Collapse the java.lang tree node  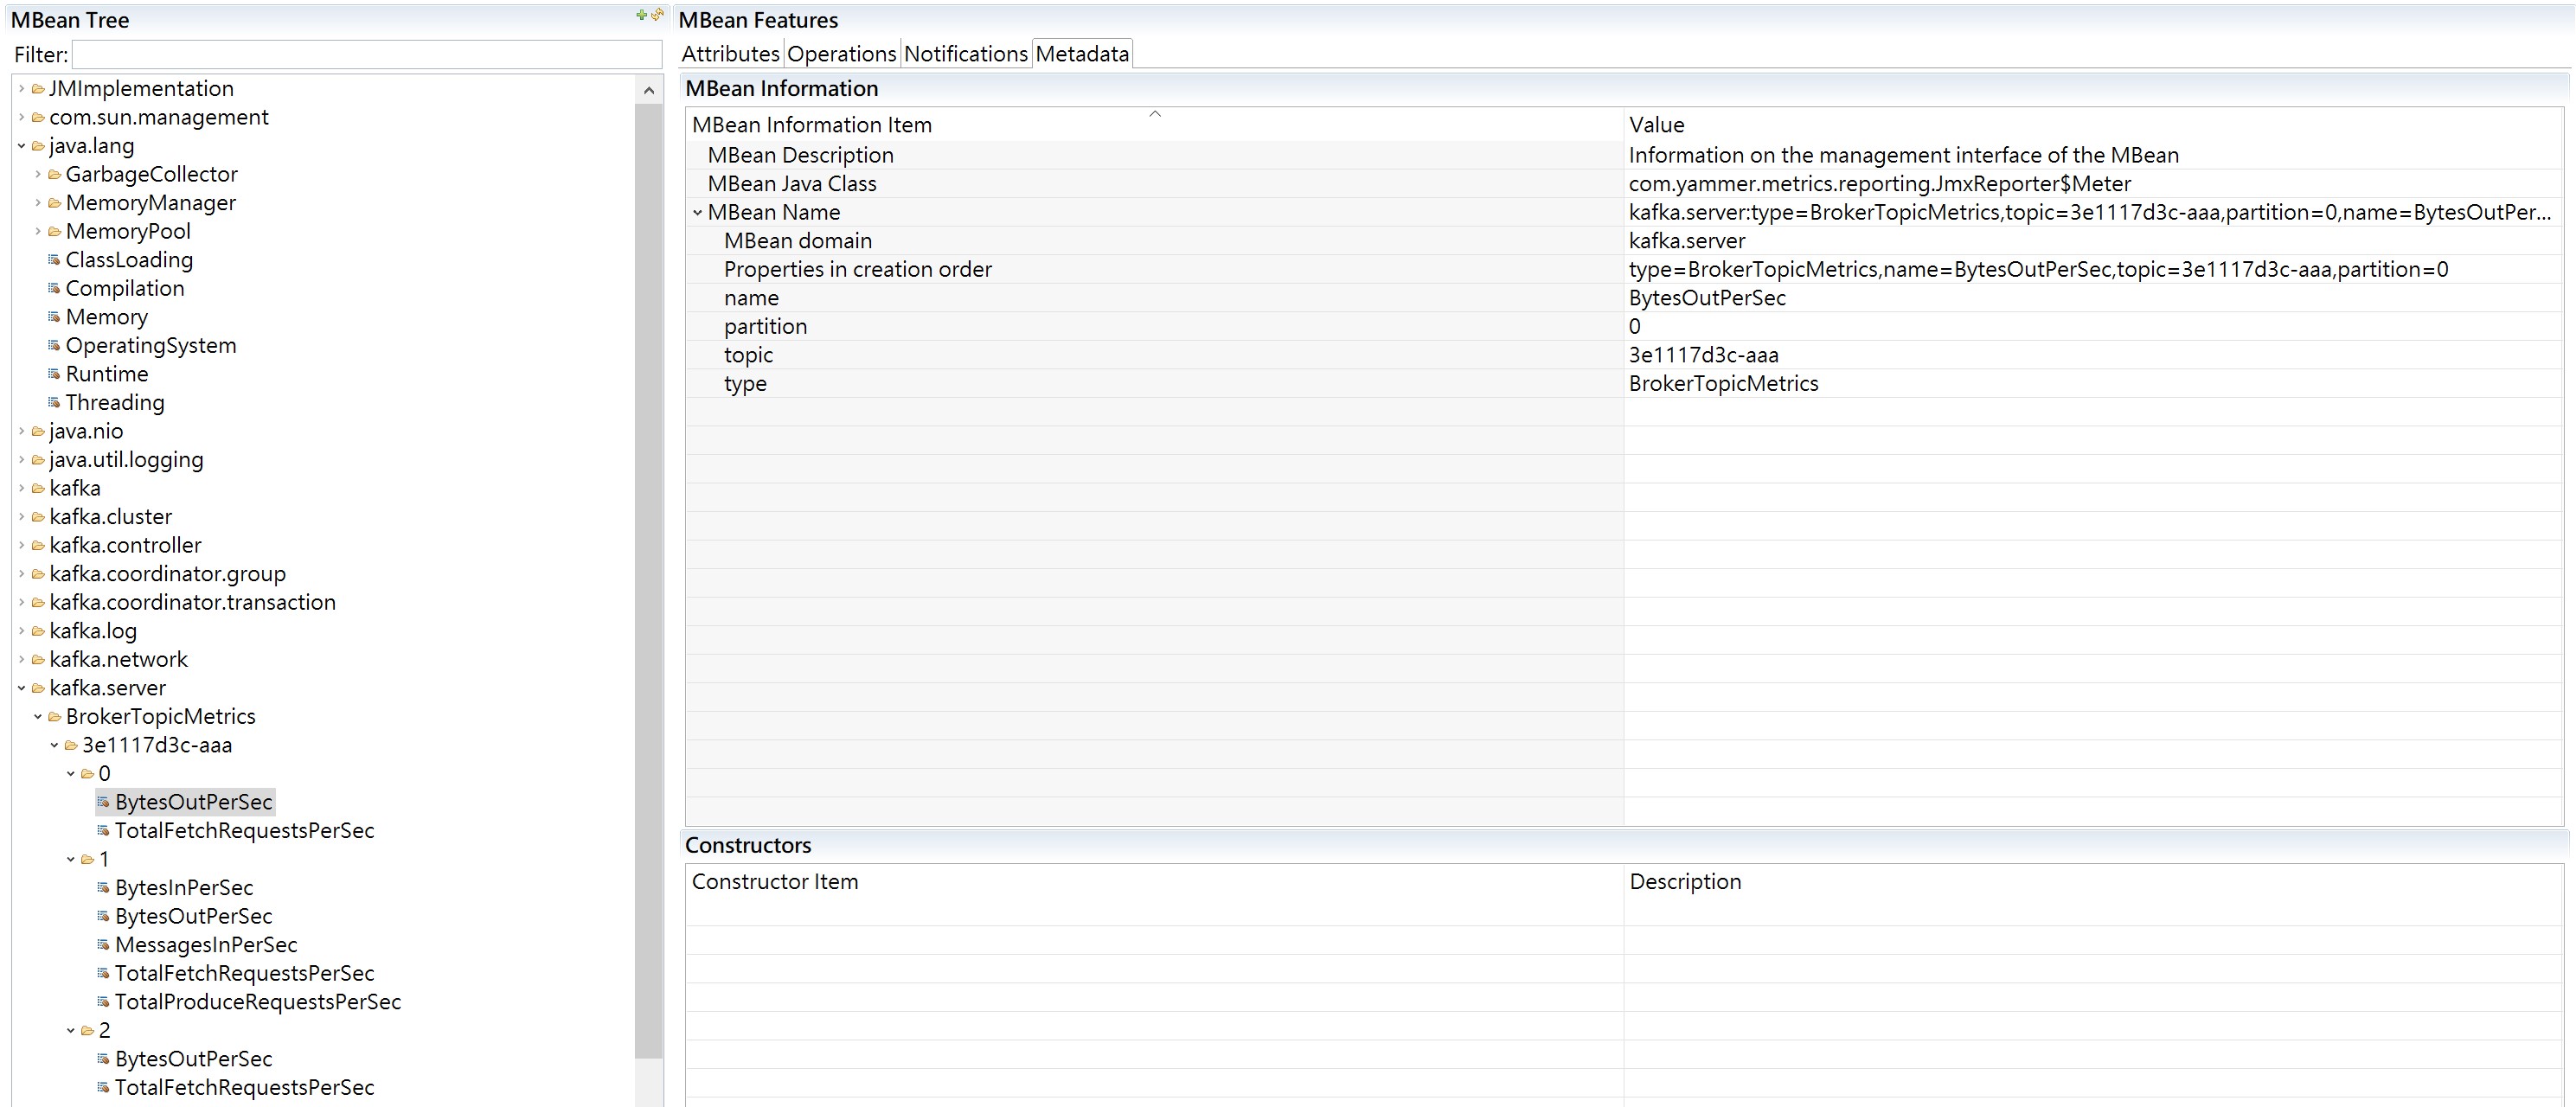pyautogui.click(x=21, y=146)
